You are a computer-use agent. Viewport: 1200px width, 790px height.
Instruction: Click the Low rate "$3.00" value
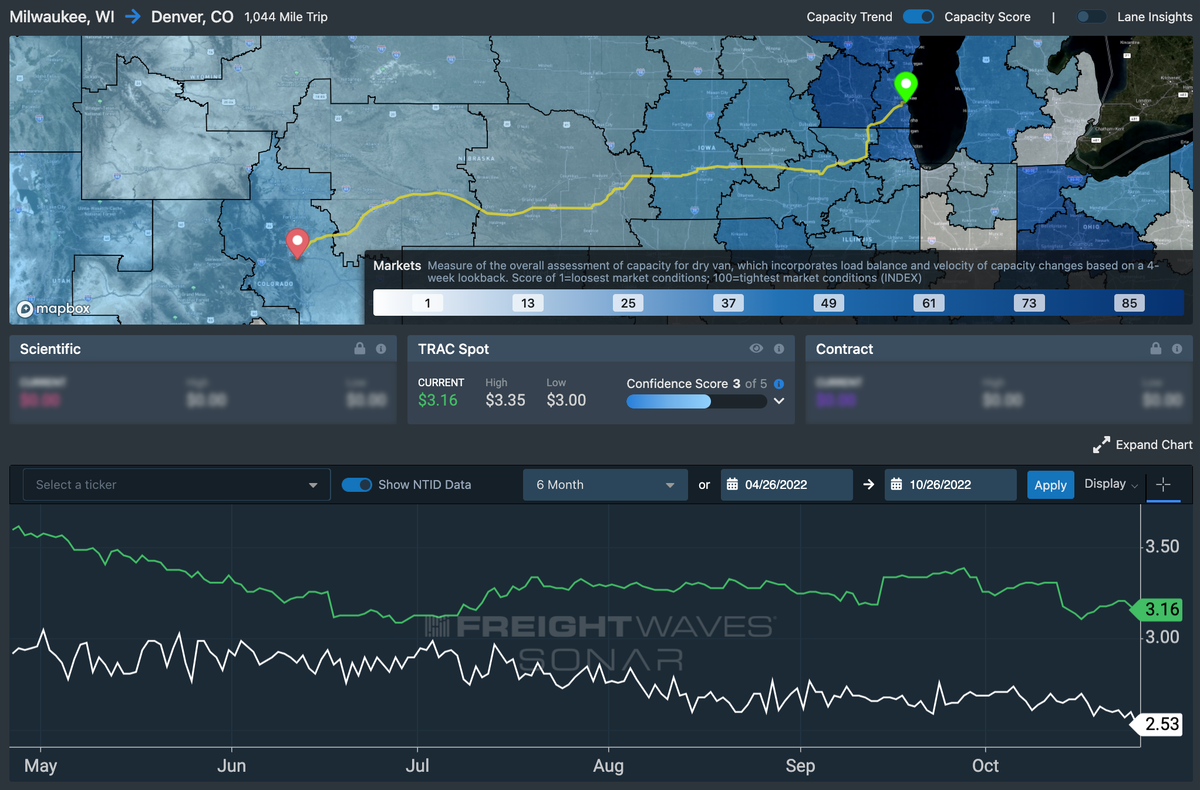[566, 400]
